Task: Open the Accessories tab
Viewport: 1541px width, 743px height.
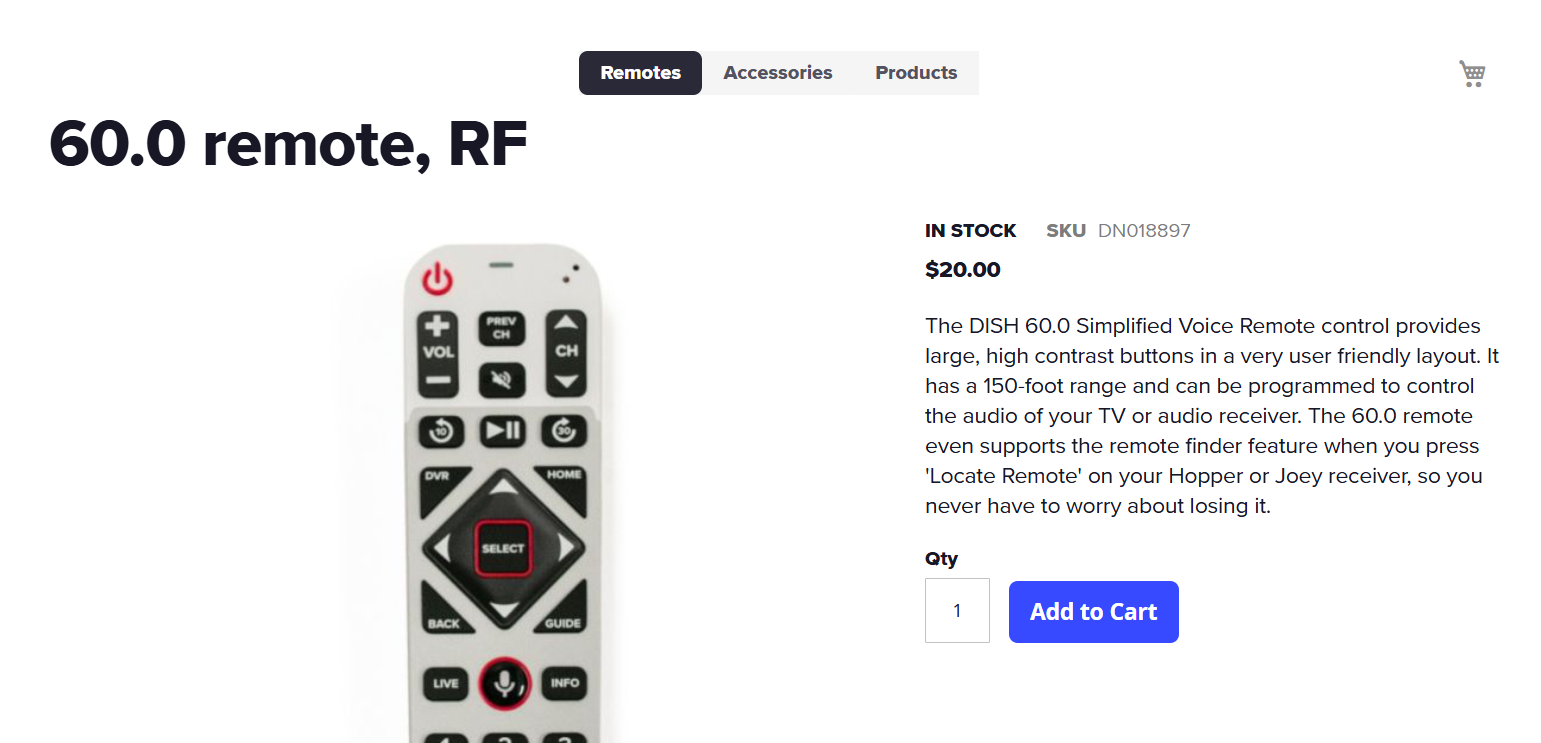Action: pyautogui.click(x=777, y=73)
